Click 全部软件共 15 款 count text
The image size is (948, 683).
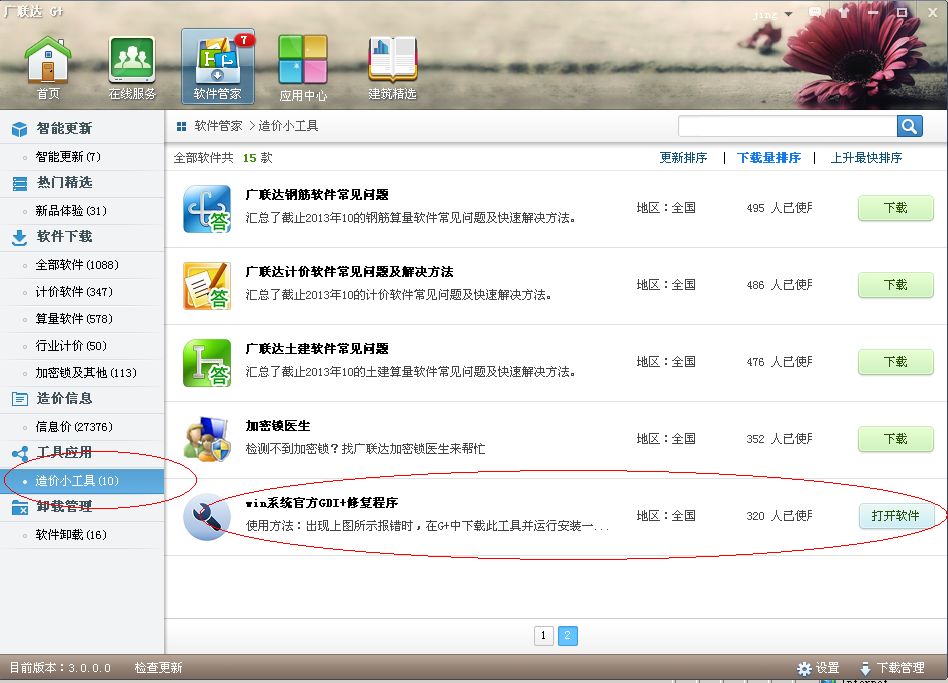(x=223, y=158)
